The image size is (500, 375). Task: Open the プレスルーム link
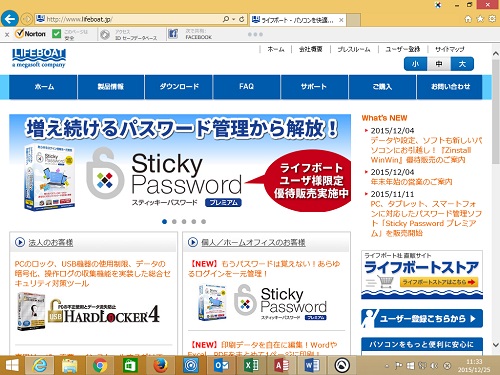coord(354,49)
